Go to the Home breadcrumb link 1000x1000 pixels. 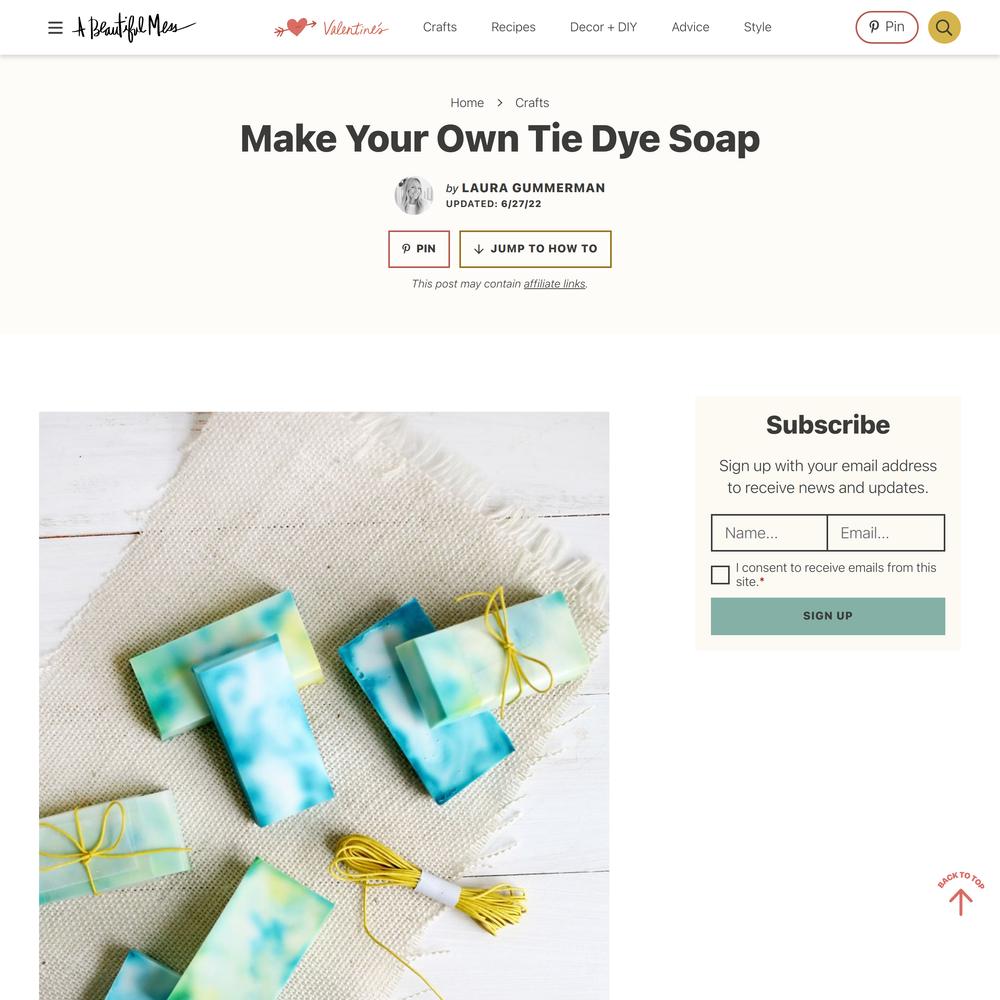pos(467,103)
